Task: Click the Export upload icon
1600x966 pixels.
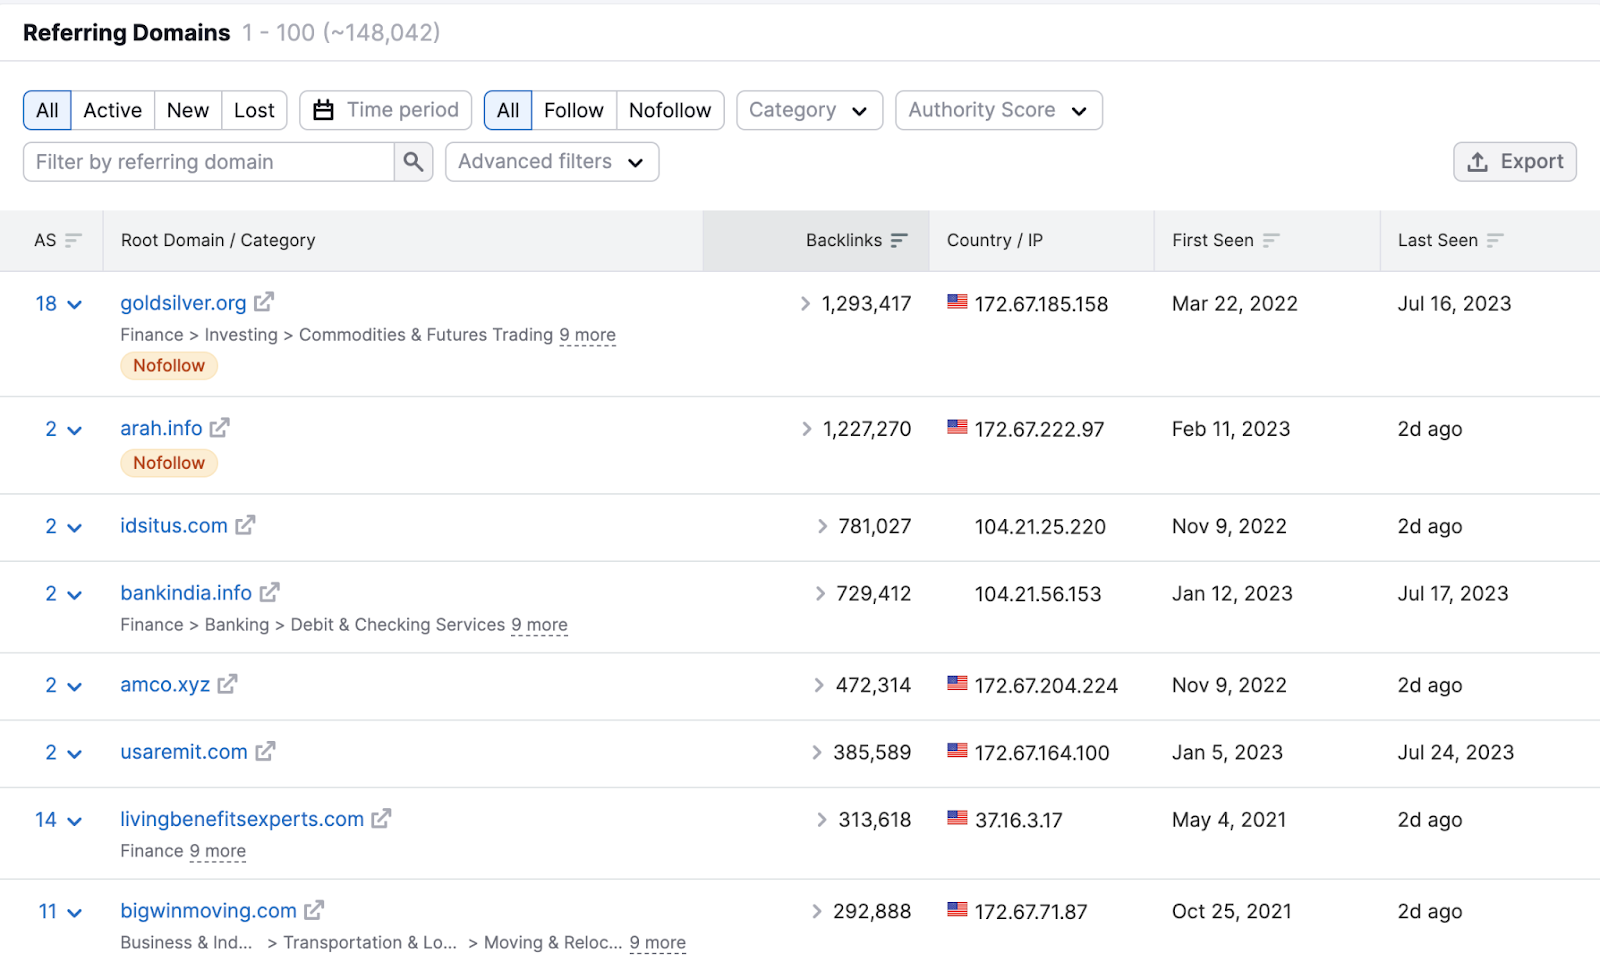Action: point(1478,161)
